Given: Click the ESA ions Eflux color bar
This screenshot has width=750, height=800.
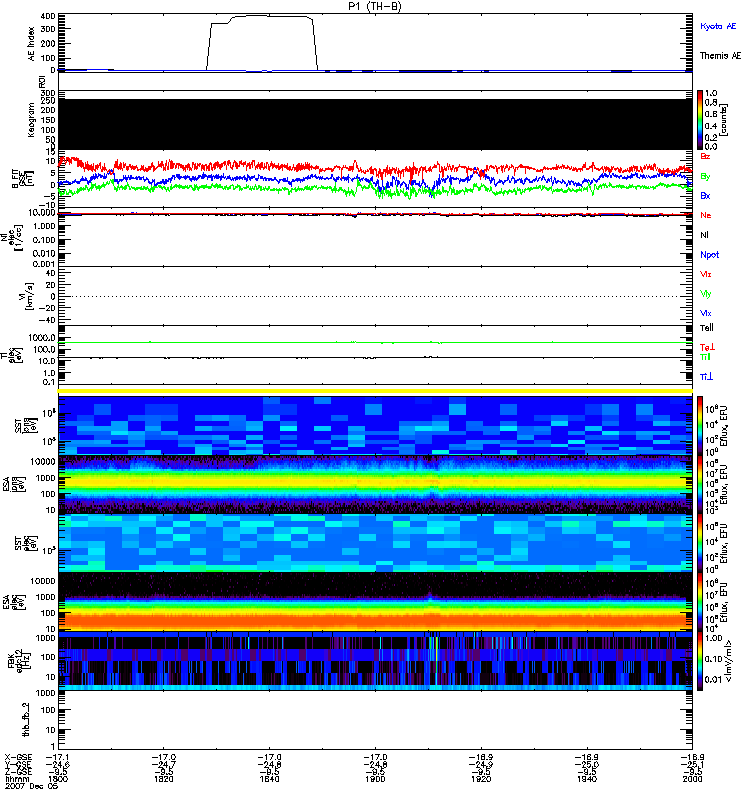Looking at the screenshot, I should 700,484.
